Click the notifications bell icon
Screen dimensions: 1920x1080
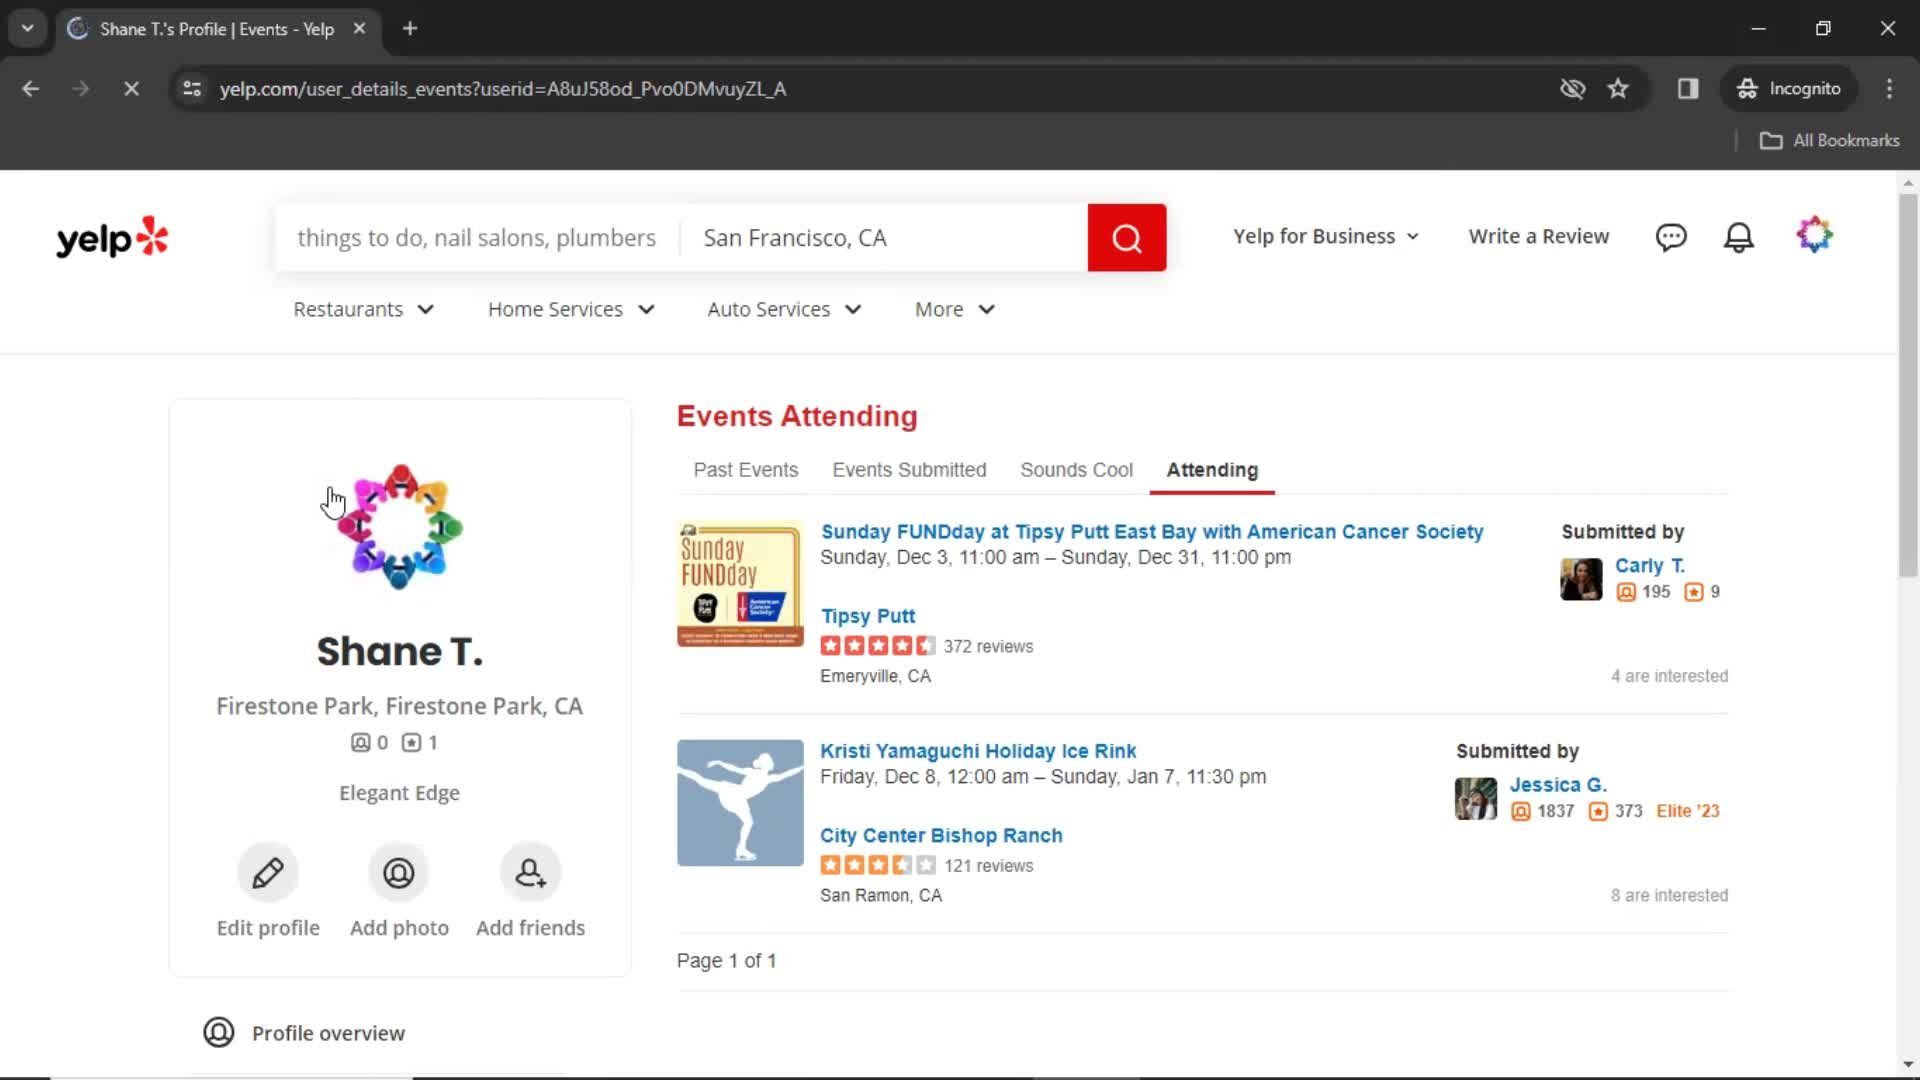point(1739,236)
